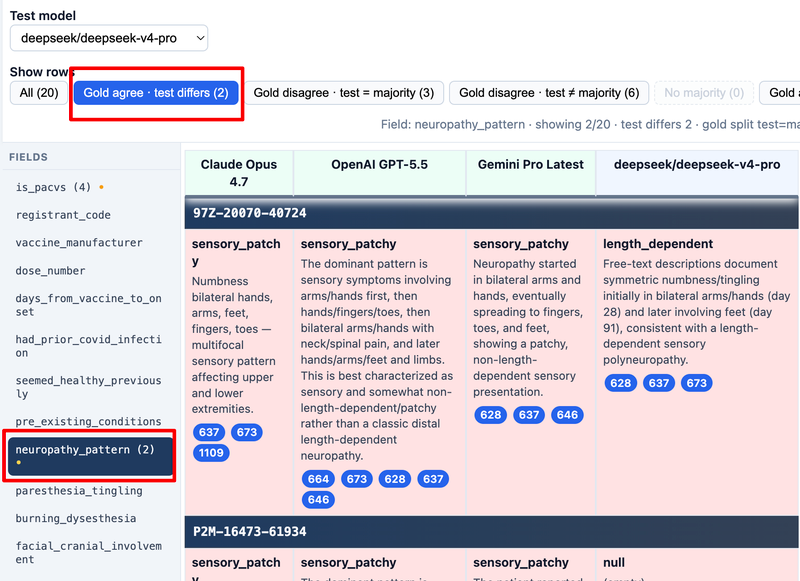
Task: Open citation 646 in Gemini Pro column
Action: tap(567, 415)
